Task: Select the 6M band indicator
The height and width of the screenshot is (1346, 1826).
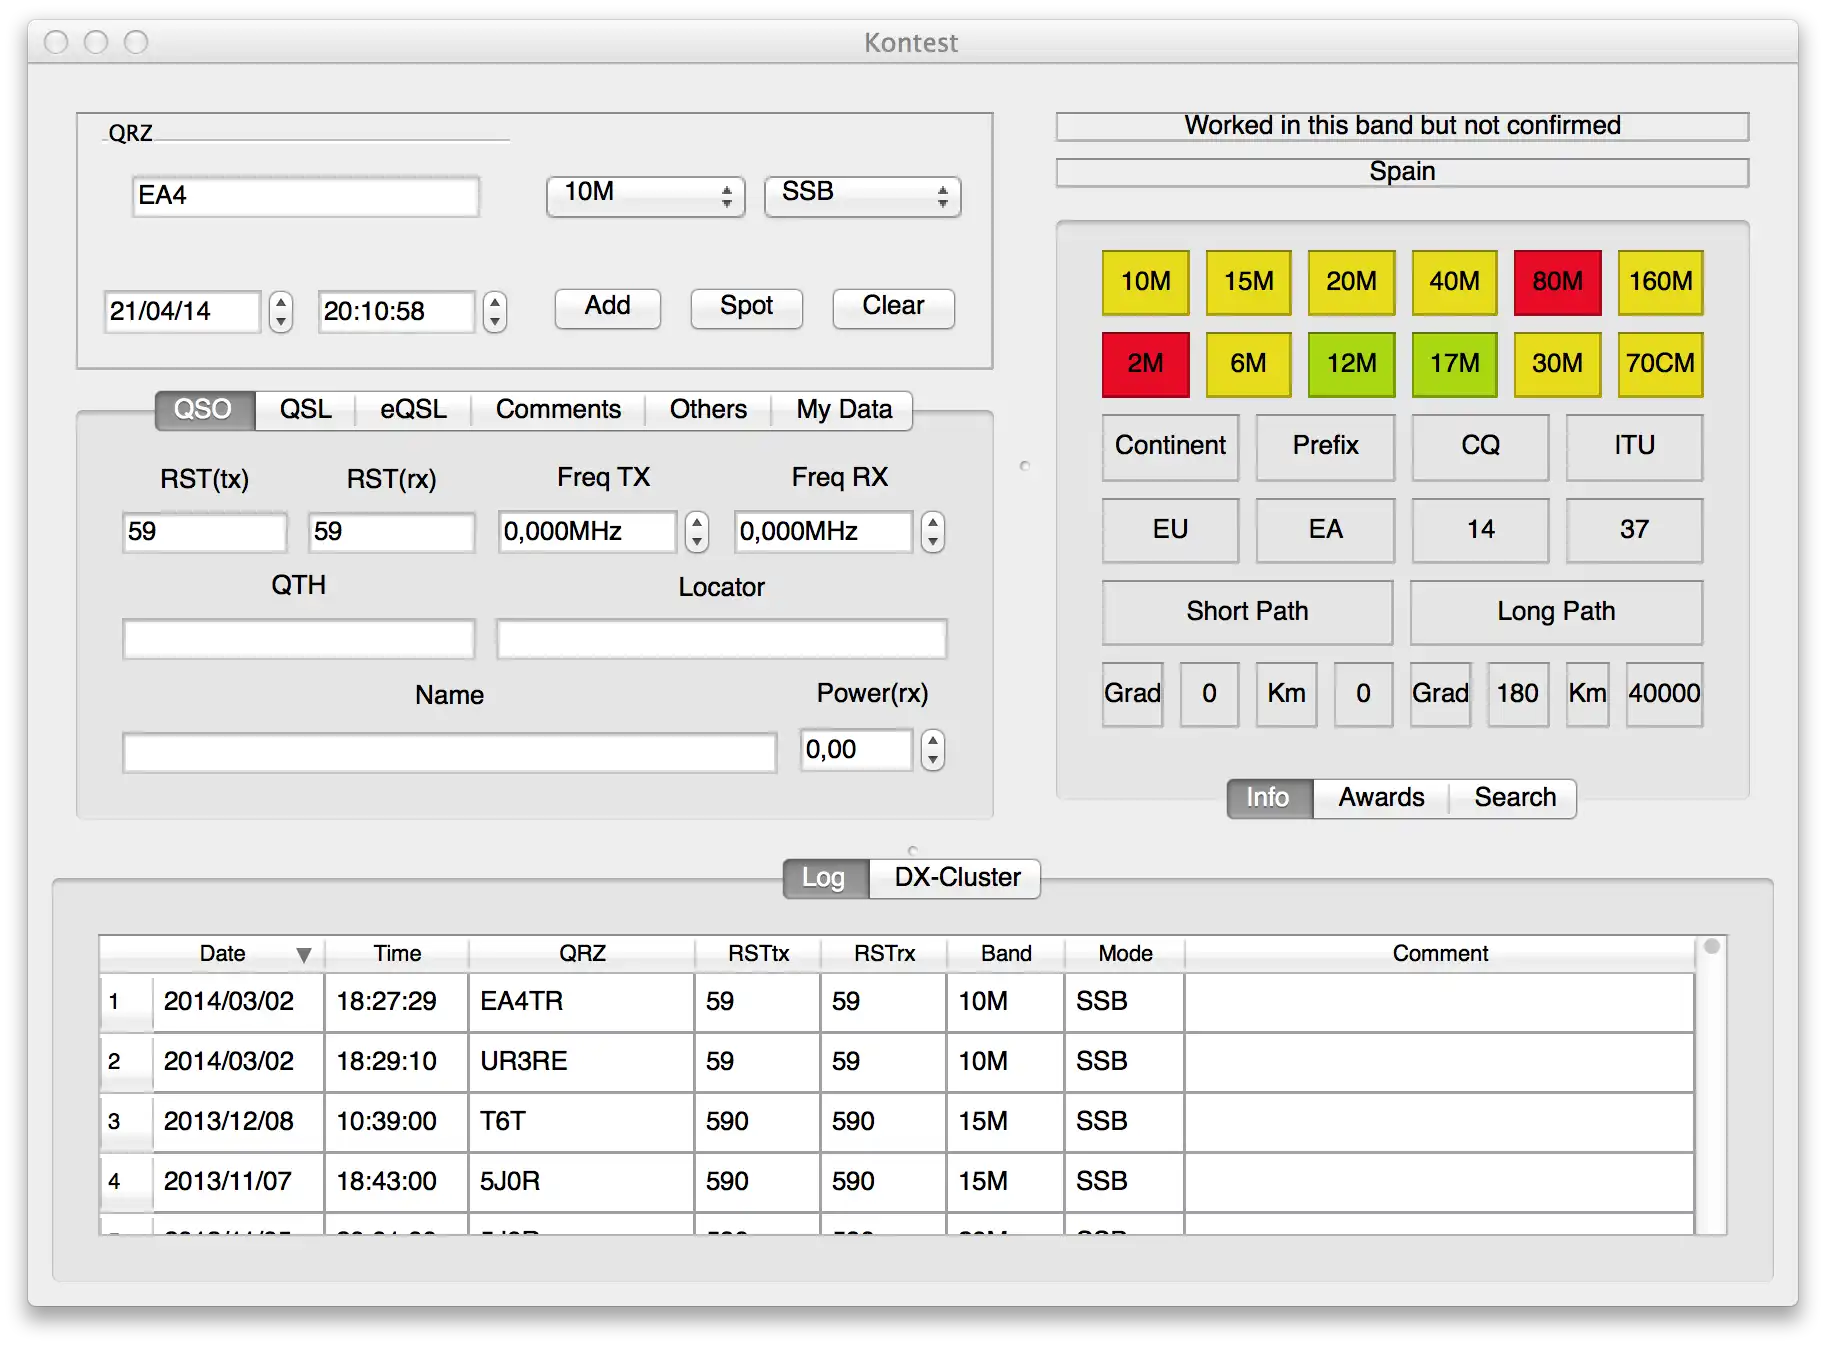Action: coord(1248,364)
